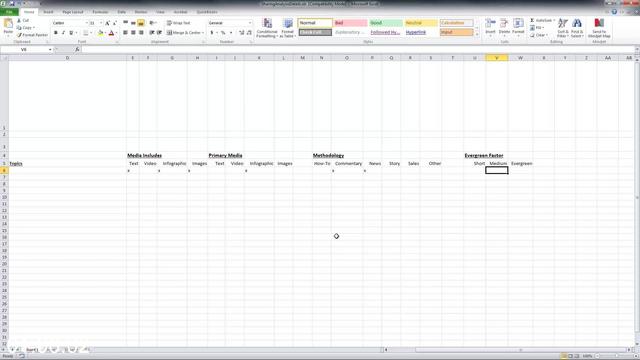Open the Clear dropdown
640x360 pixels.
(x=539, y=35)
